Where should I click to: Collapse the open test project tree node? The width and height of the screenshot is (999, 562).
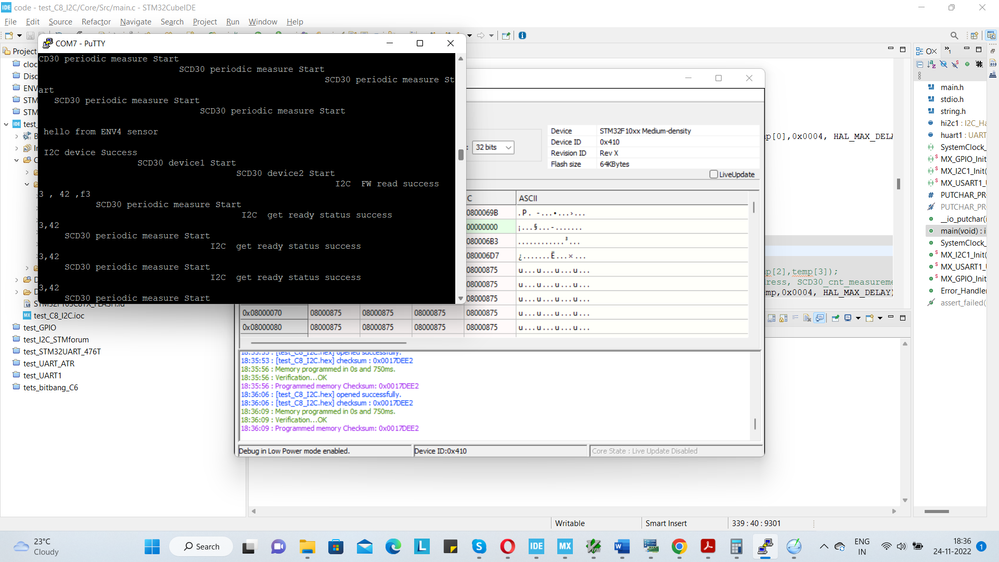tap(6, 124)
